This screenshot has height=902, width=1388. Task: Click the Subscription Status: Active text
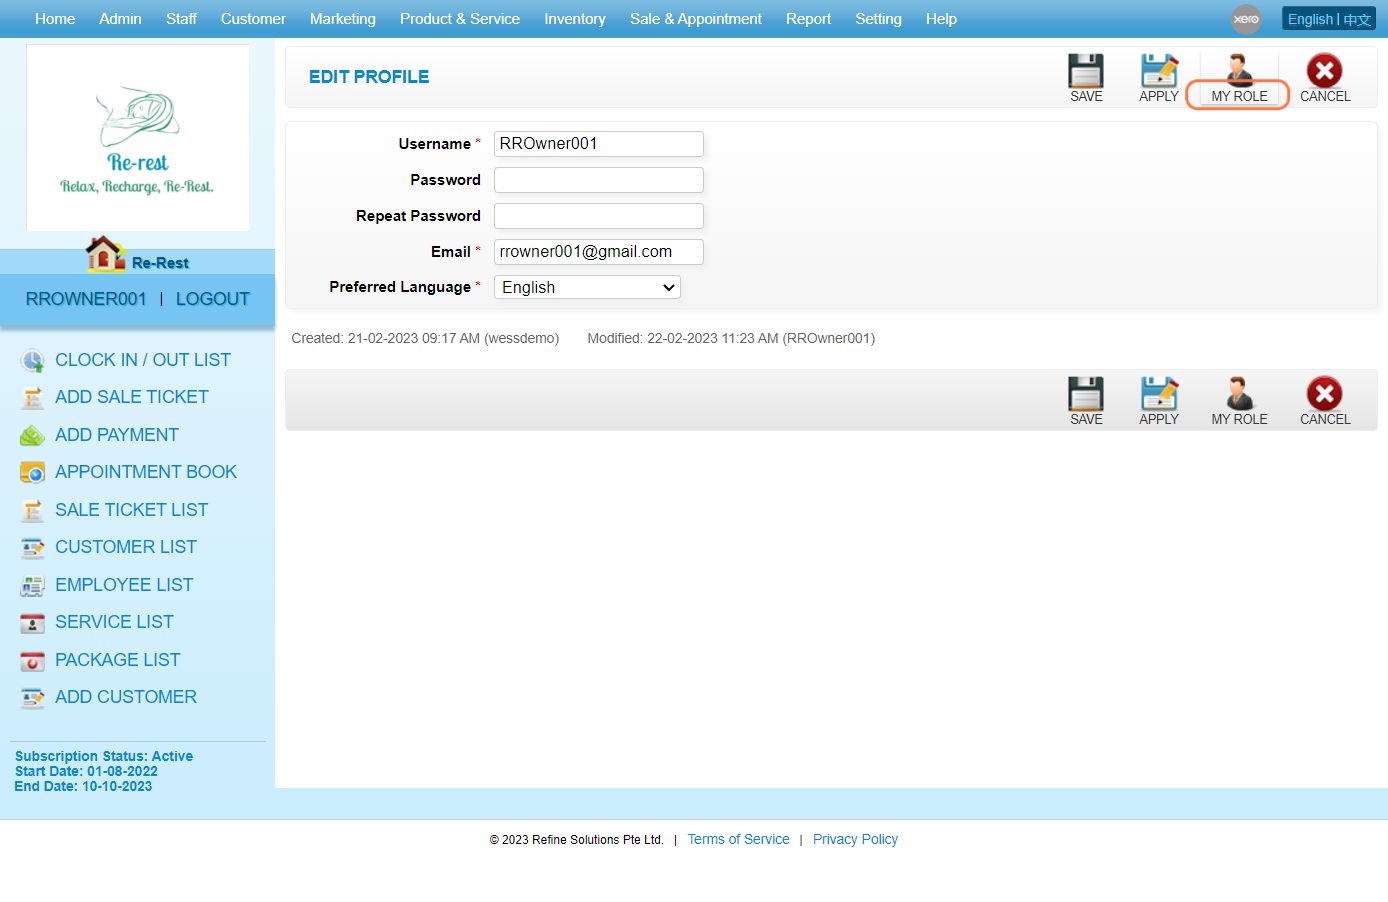tap(104, 756)
